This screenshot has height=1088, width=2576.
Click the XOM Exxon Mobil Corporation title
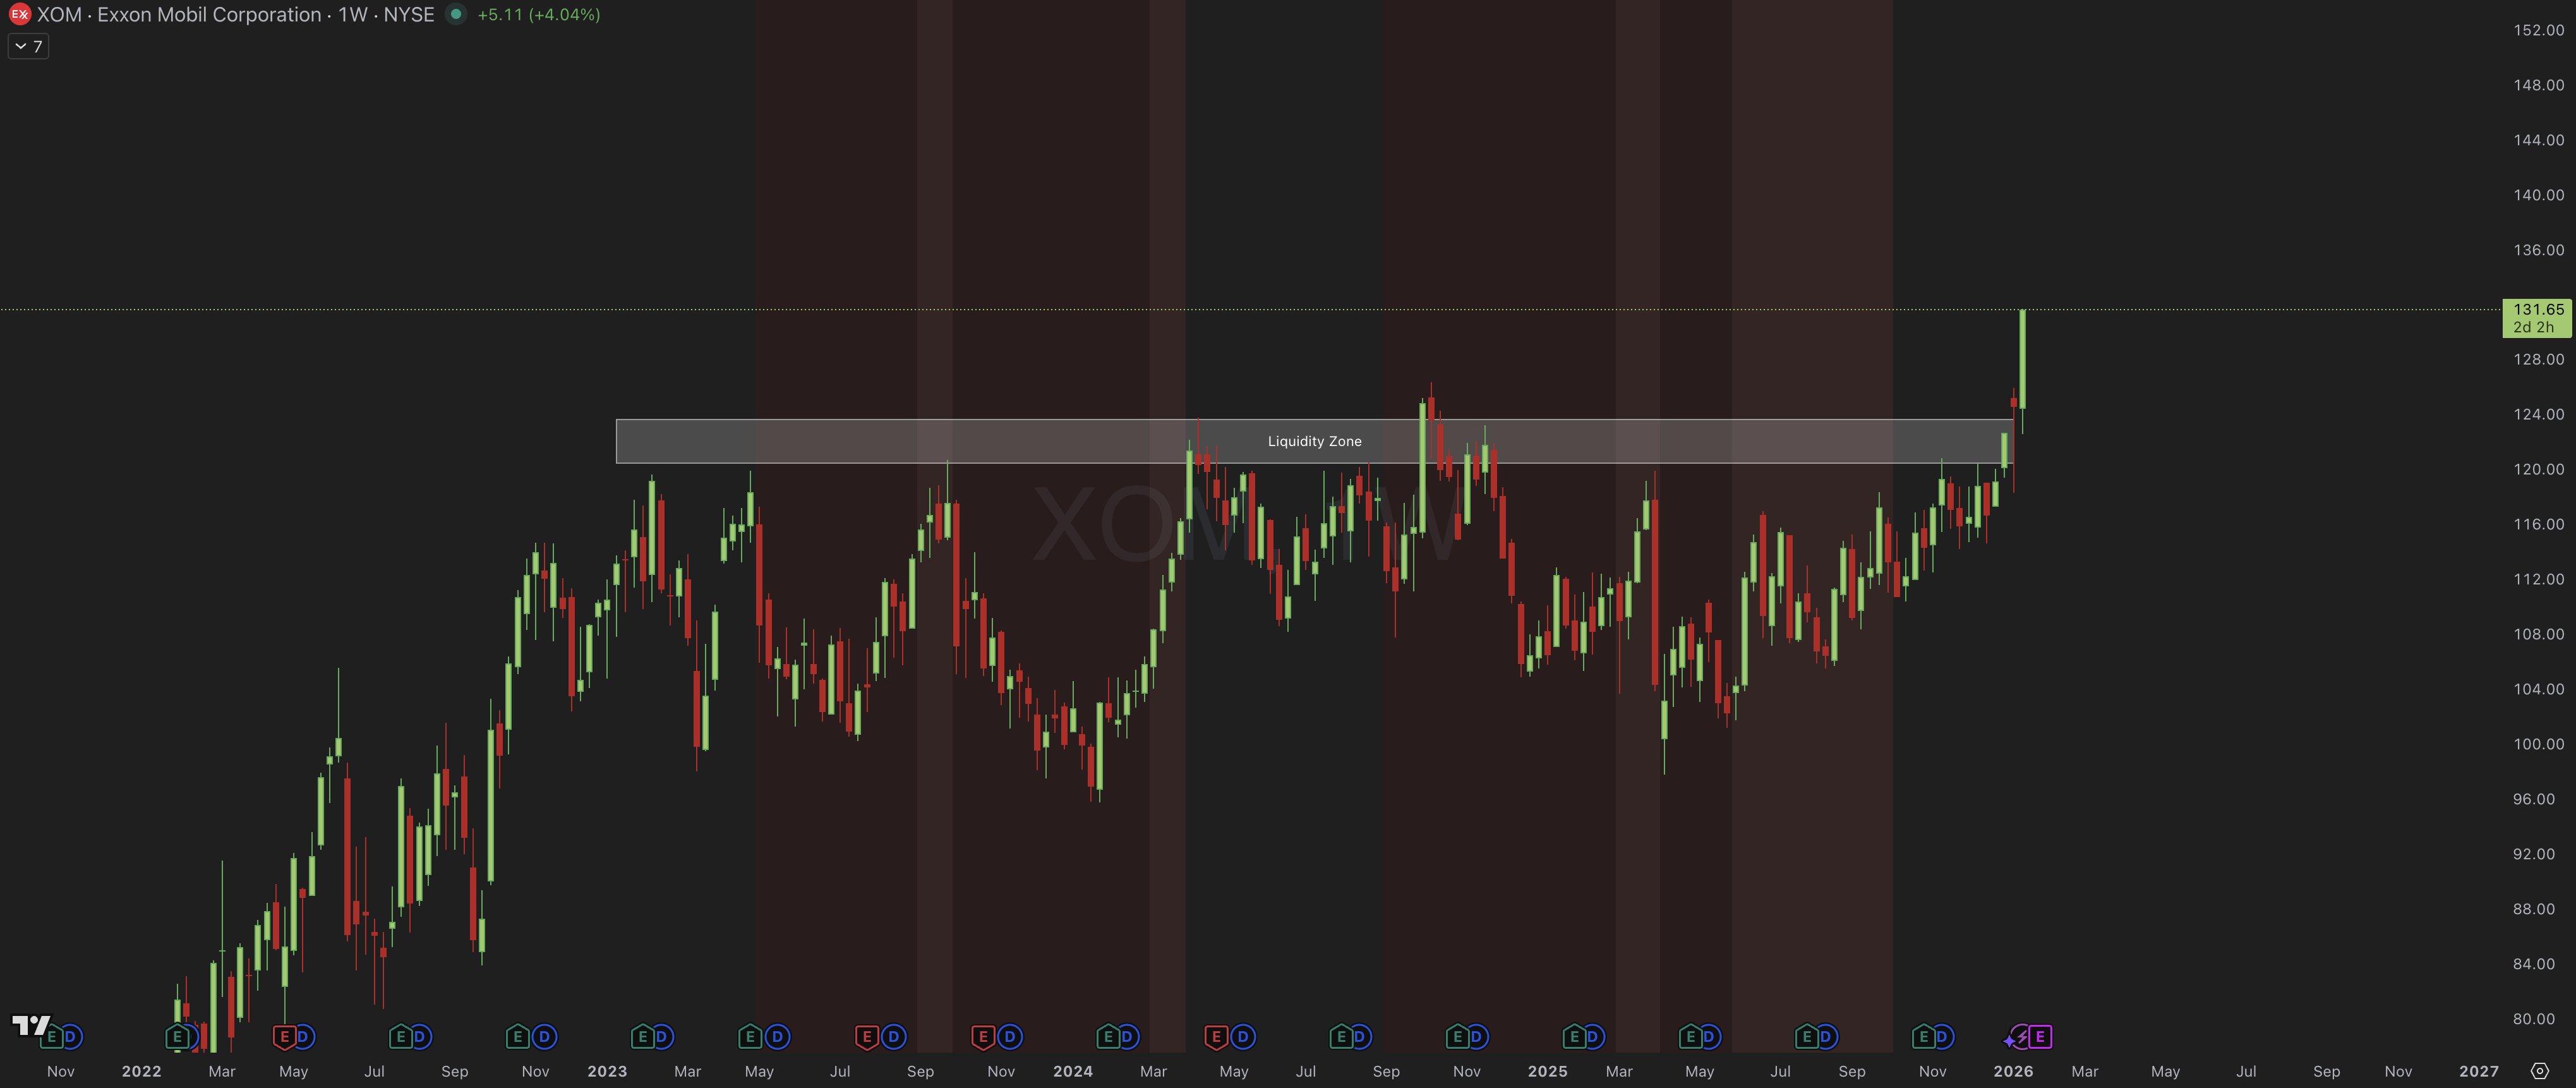coord(179,14)
